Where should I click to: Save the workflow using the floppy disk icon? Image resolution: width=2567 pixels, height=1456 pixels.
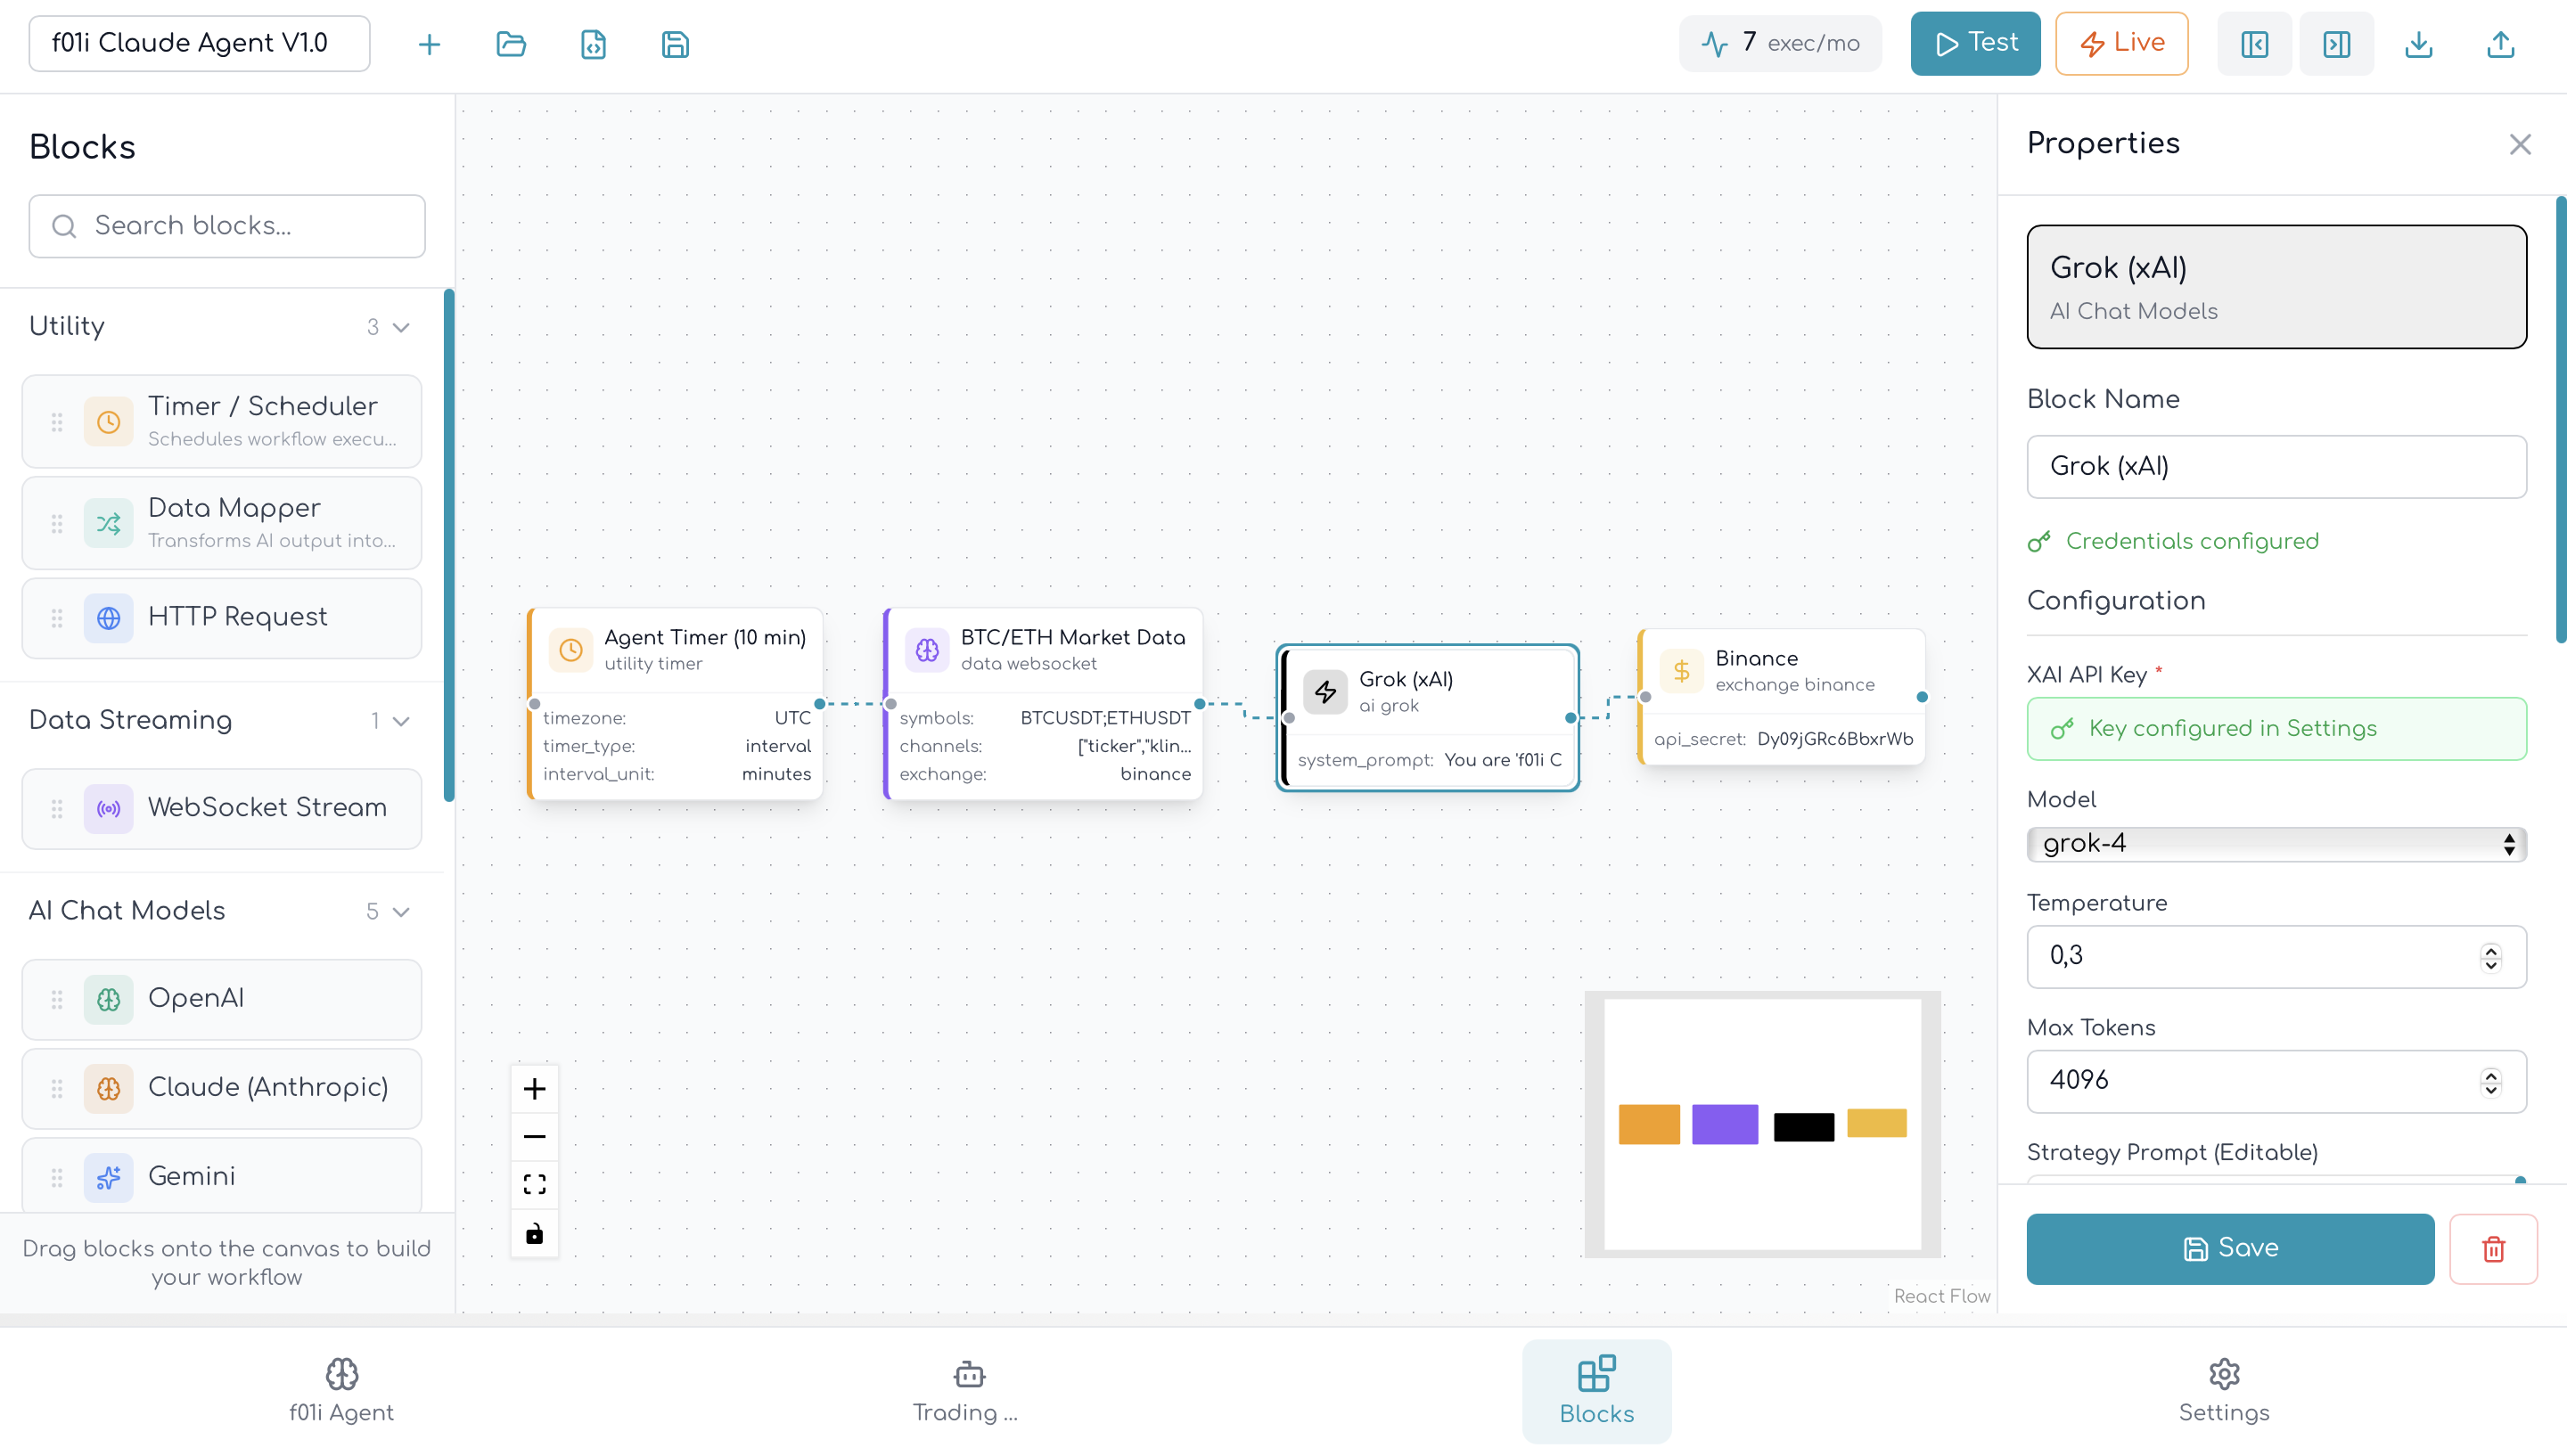point(674,43)
